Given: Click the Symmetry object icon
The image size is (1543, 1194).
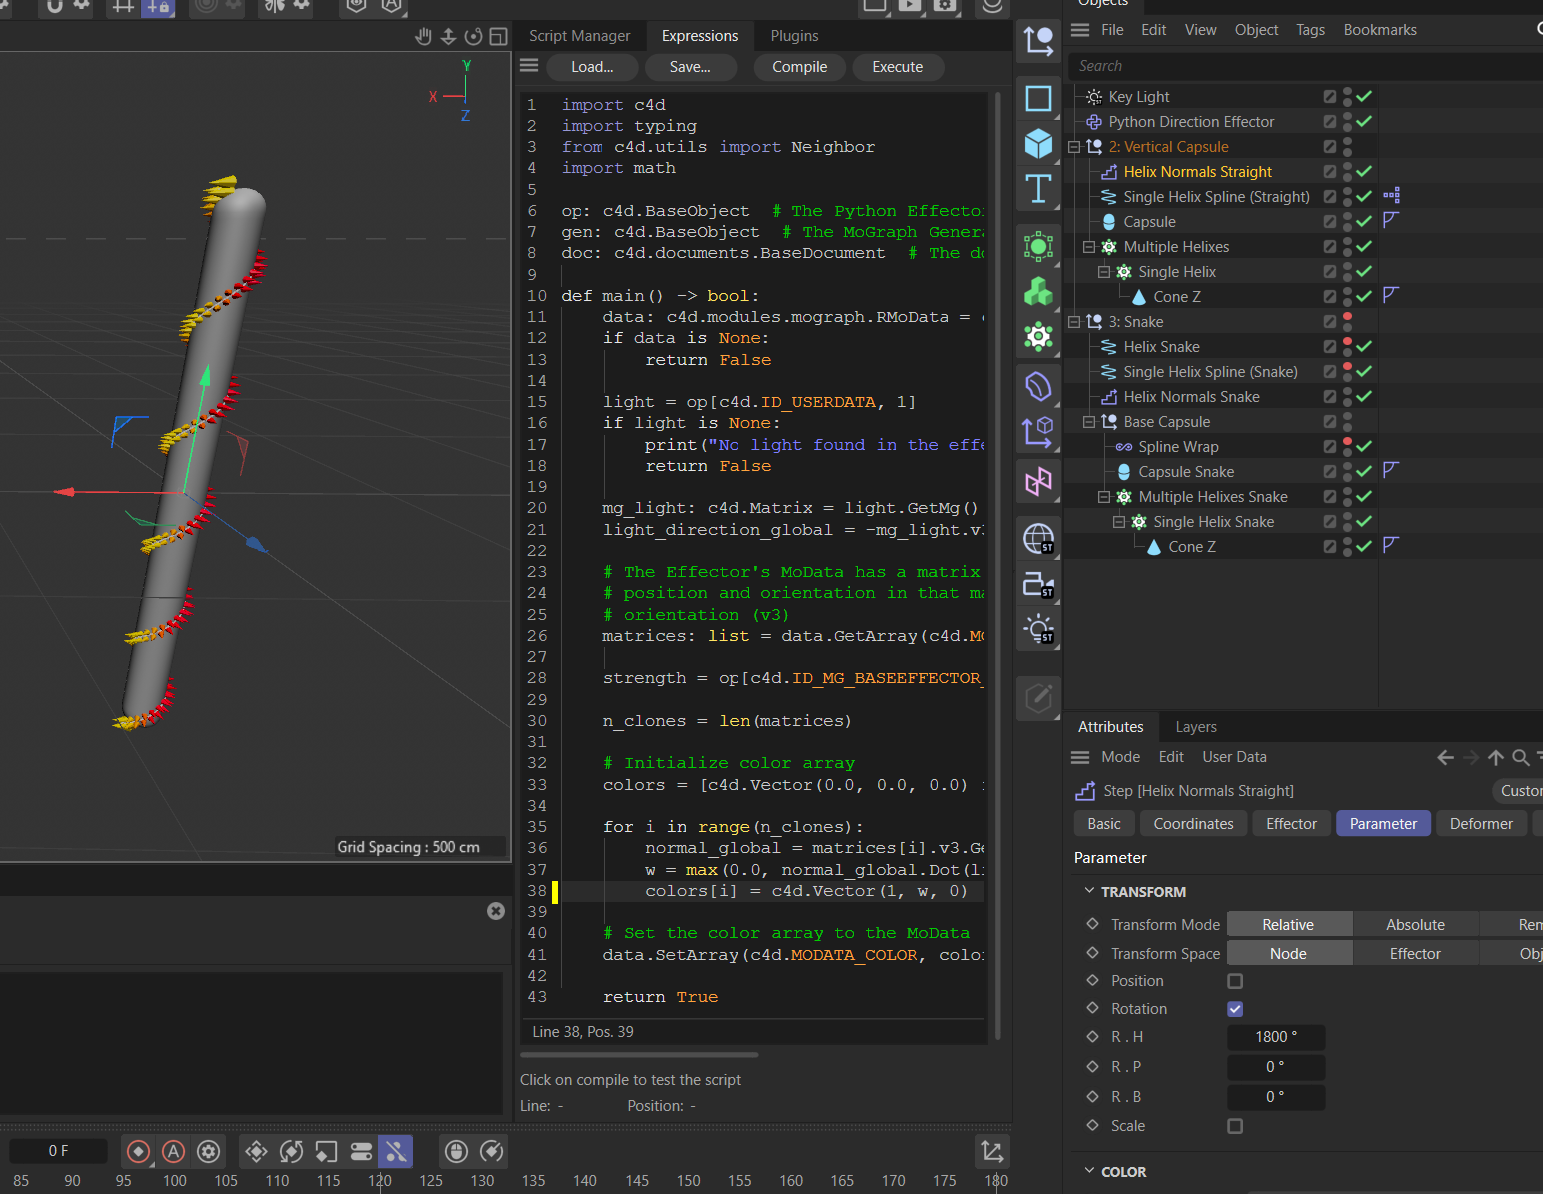Looking at the screenshot, I should coord(1038,482).
